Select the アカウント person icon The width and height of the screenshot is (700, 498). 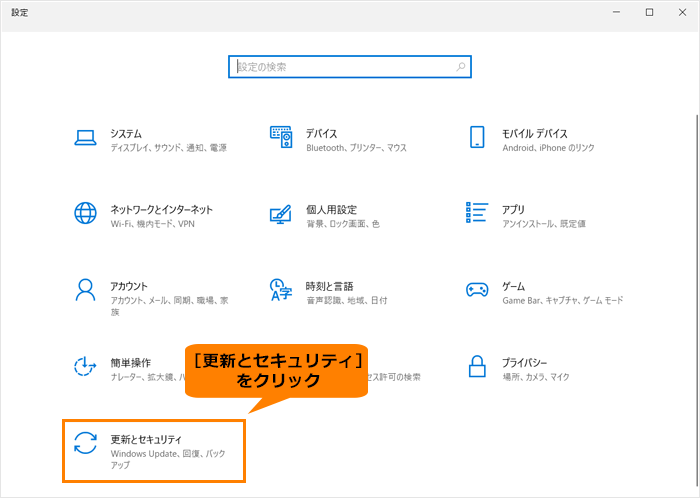85,290
